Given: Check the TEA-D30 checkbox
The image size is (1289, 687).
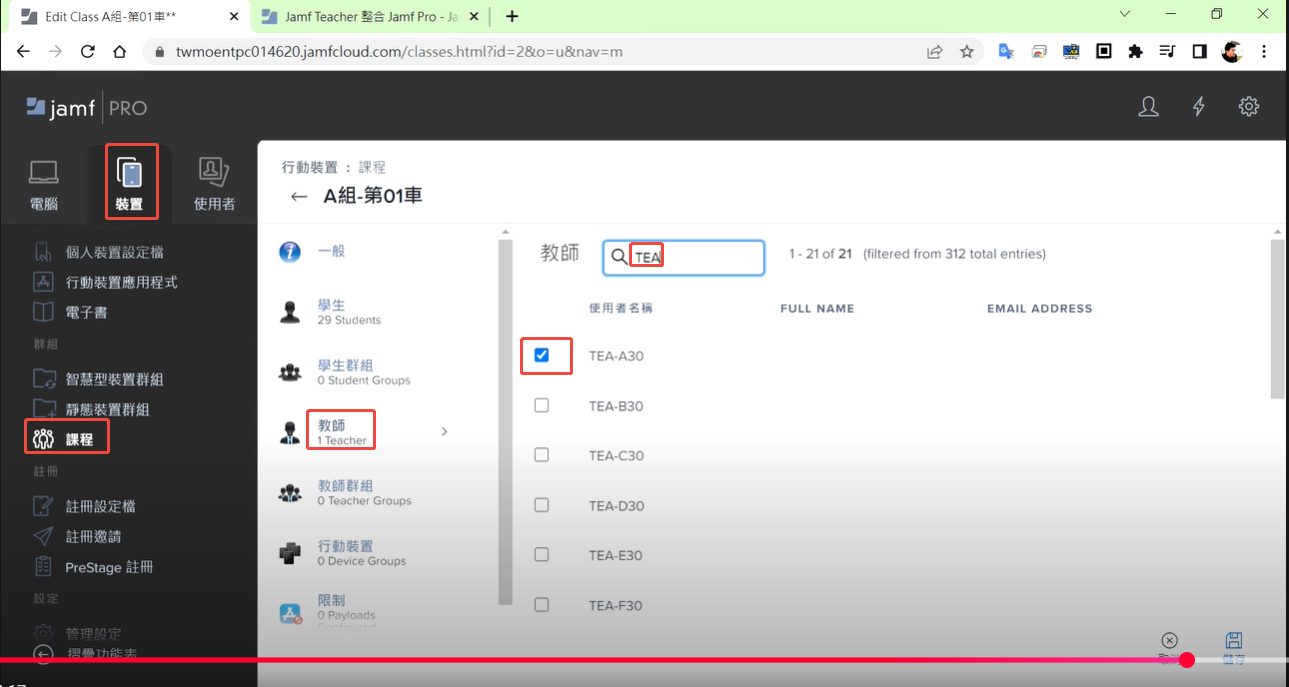Looking at the screenshot, I should (x=542, y=505).
